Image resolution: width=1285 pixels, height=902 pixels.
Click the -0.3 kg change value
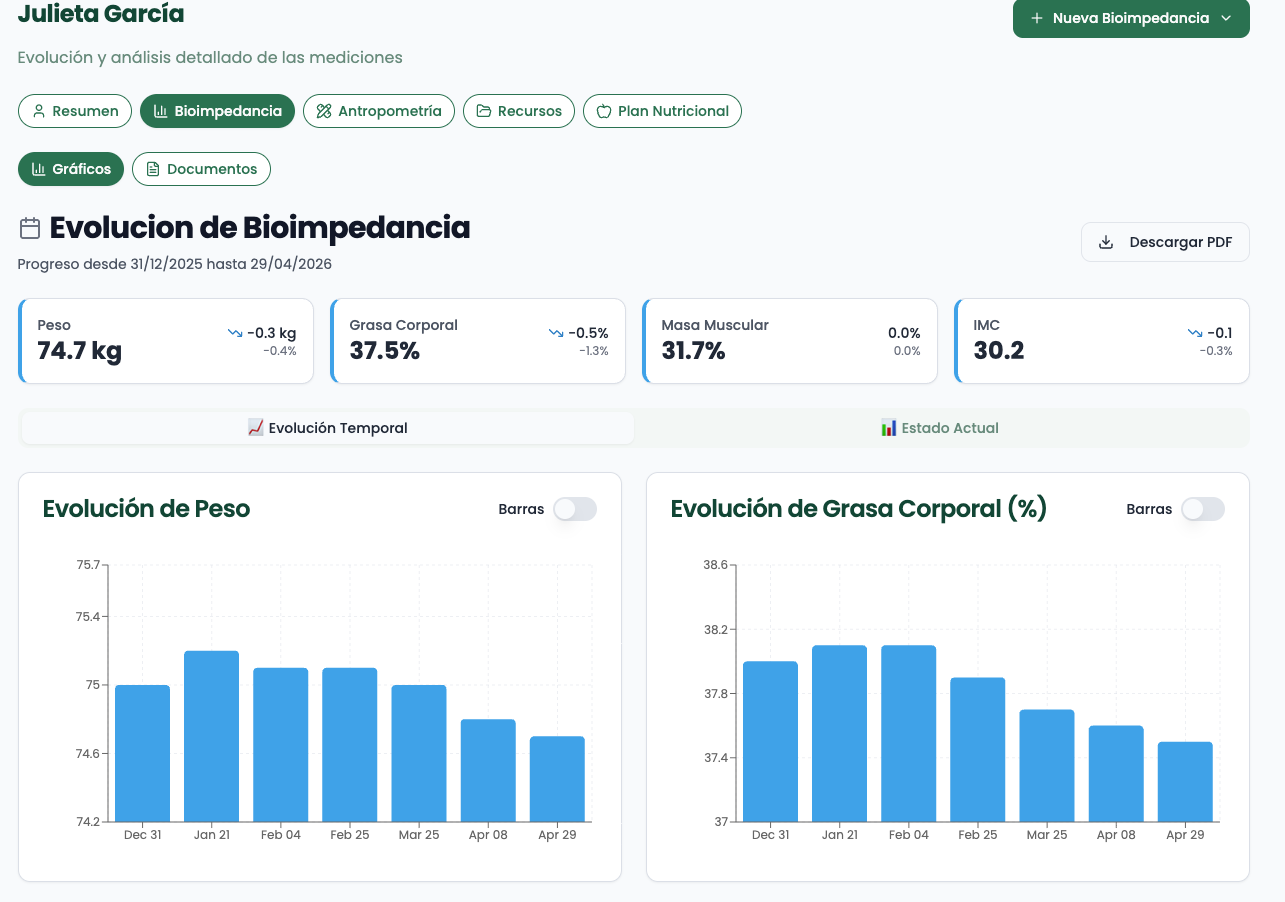click(272, 333)
